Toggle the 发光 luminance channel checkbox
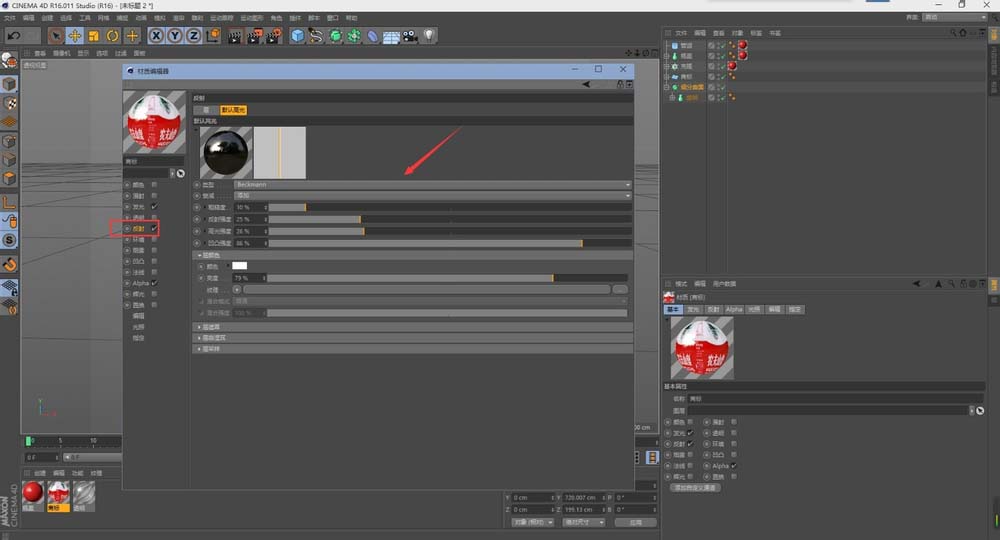 [x=154, y=207]
